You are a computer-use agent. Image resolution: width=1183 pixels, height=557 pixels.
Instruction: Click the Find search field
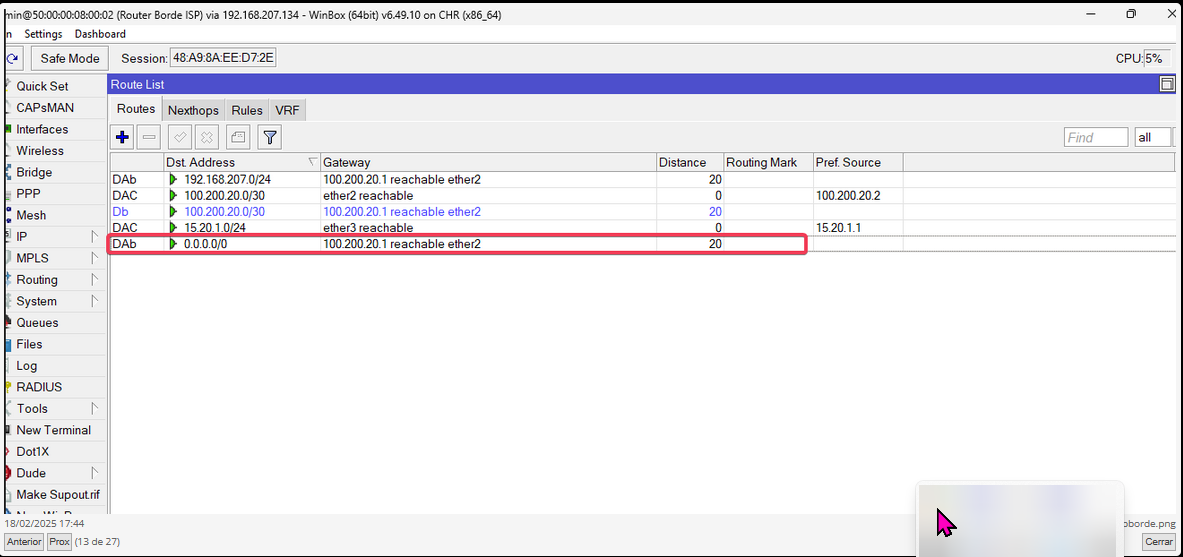click(1095, 138)
